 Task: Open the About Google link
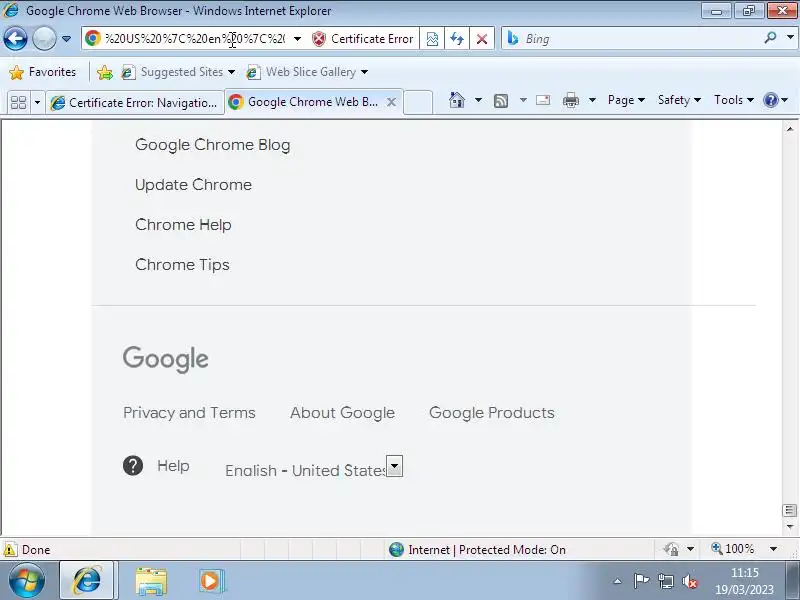(342, 413)
